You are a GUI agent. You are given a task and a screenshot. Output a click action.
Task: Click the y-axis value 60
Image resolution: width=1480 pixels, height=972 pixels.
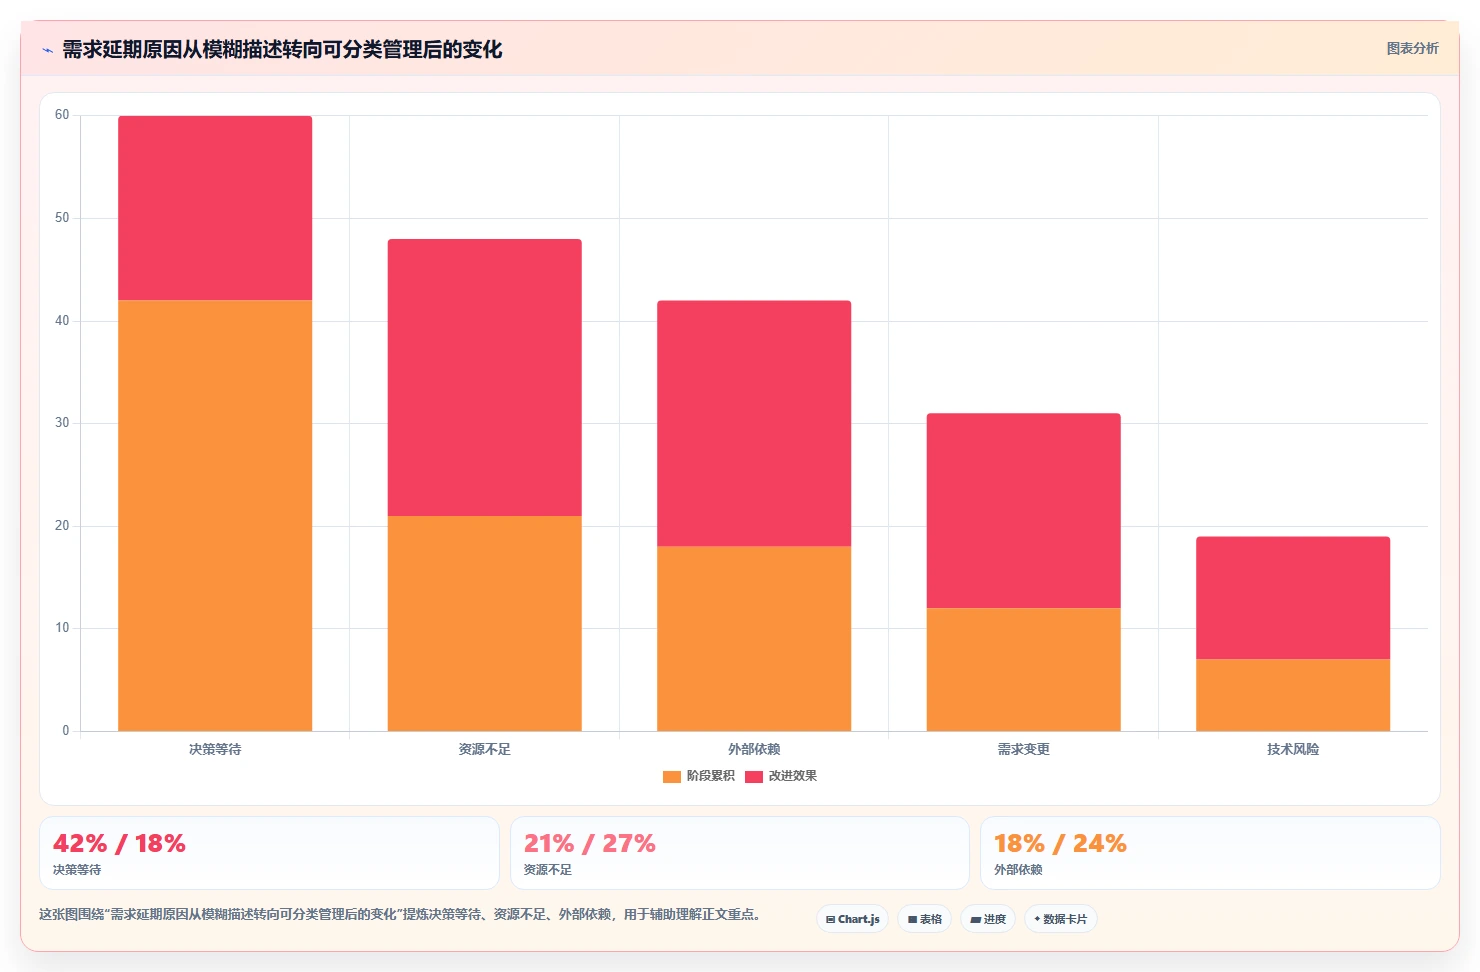[62, 115]
